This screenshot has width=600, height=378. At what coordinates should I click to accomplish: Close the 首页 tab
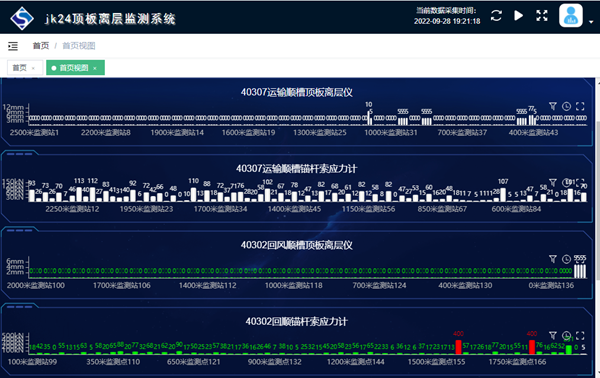click(33, 68)
